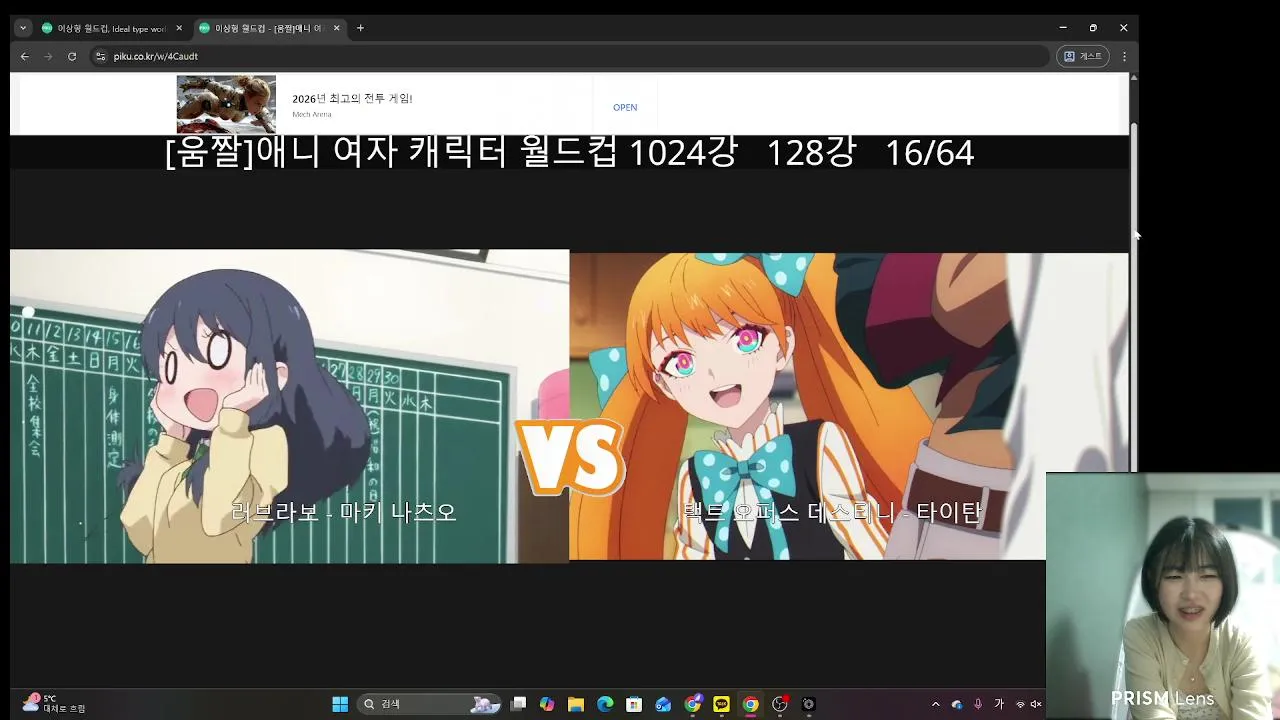Image resolution: width=1280 pixels, height=720 pixels.
Task: Click the piku.co.kr/w/4Caudt address field
Action: click(x=570, y=57)
